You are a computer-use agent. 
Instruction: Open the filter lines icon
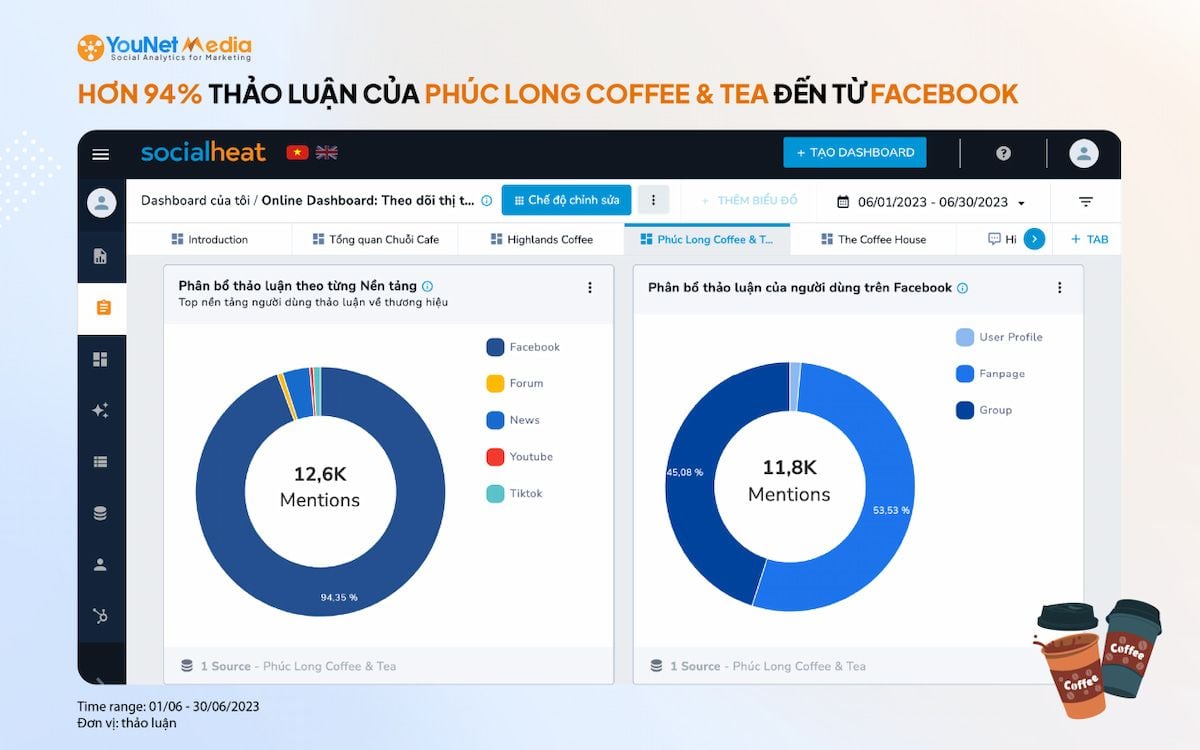point(1086,202)
